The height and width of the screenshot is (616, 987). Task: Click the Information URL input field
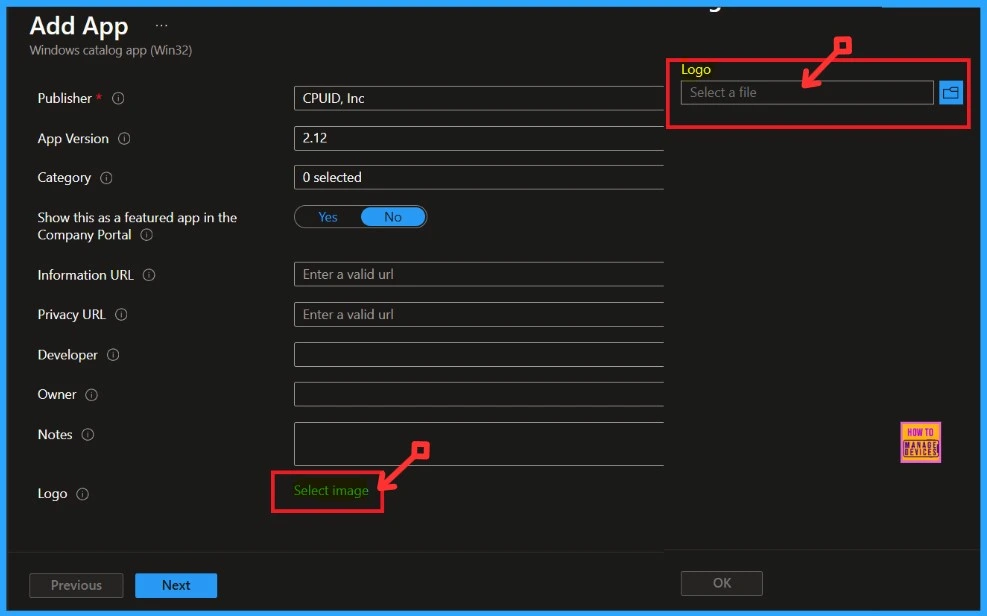pos(479,274)
